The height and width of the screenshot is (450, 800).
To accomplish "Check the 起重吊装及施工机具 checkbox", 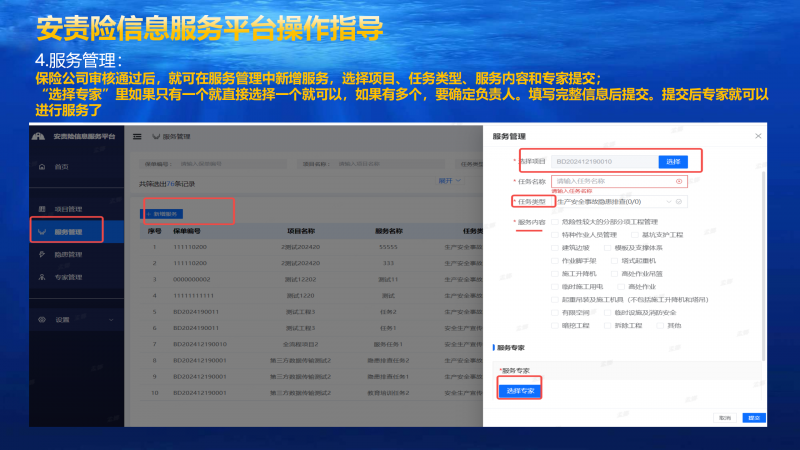I will [555, 299].
